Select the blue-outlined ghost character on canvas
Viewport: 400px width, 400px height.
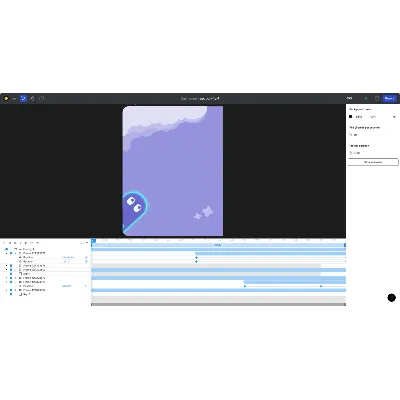click(x=135, y=210)
